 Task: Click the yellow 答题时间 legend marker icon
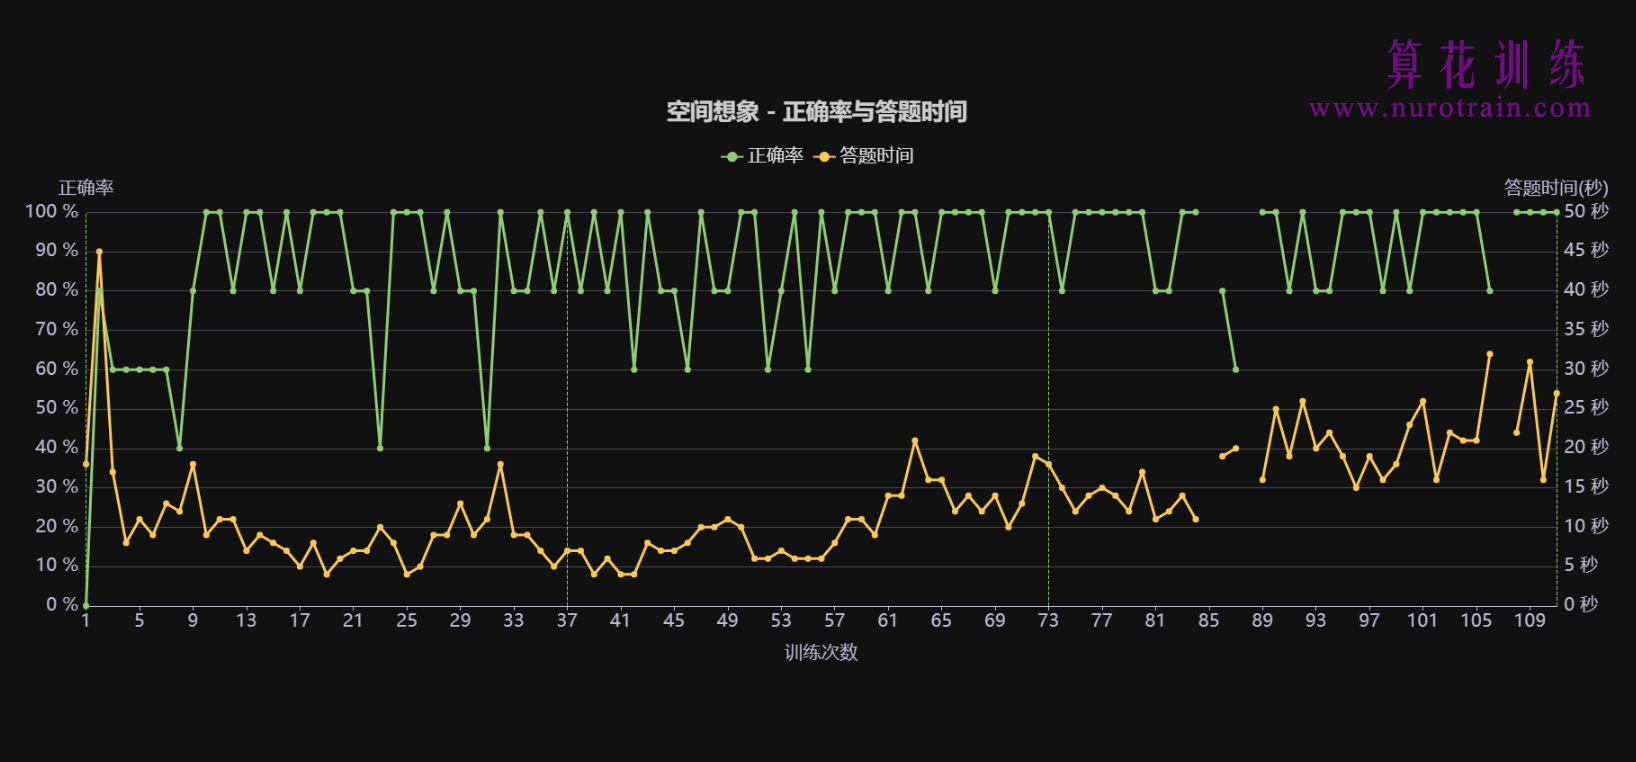click(824, 157)
